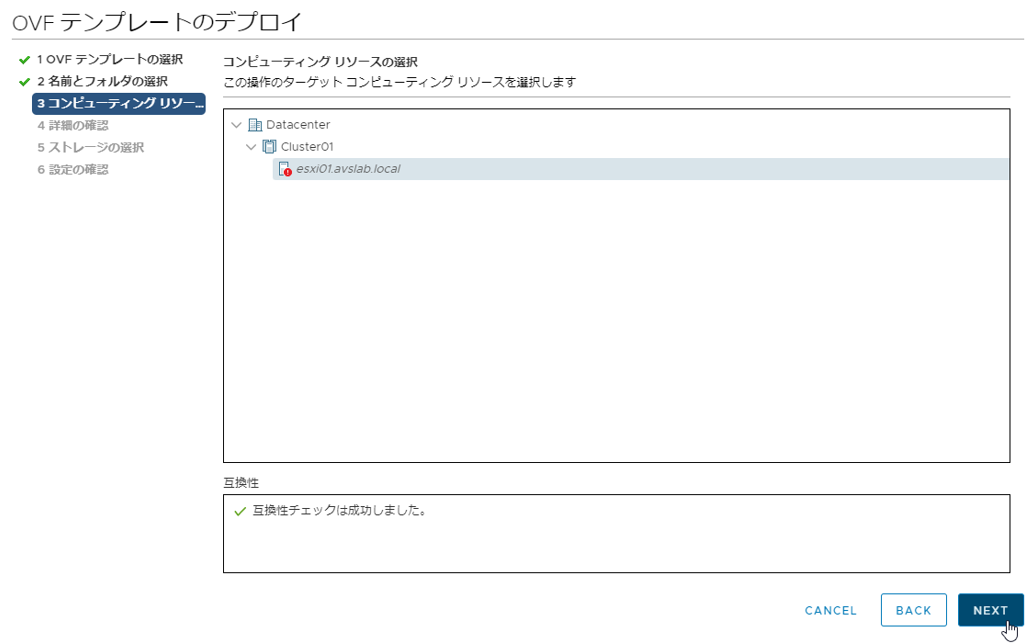Select step 4 詳細の確認

[73, 125]
